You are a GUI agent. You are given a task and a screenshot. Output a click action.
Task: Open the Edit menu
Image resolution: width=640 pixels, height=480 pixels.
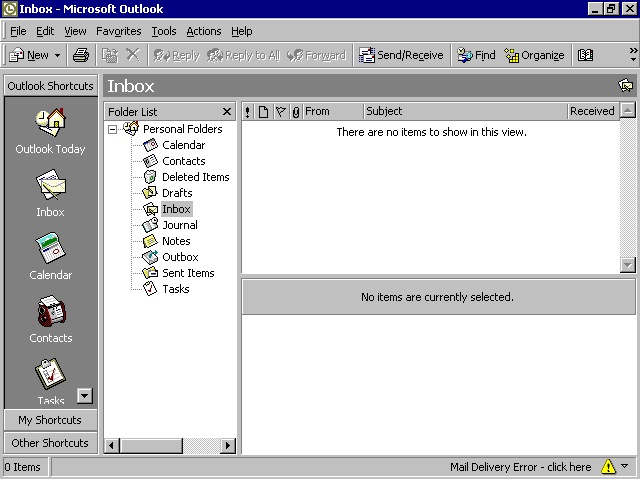pyautogui.click(x=45, y=31)
